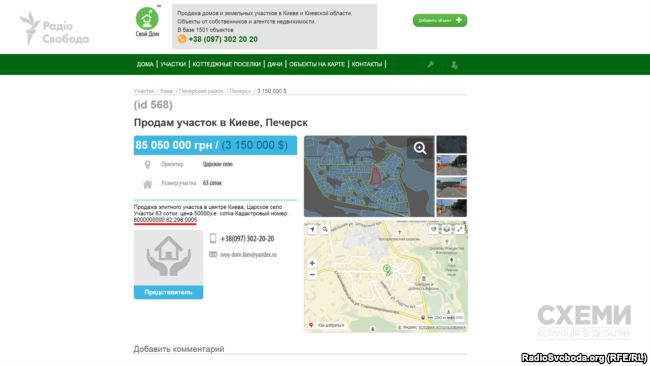This screenshot has width=650, height=366.
Task: Toggle traffic layer on Yandex map
Action: click(434, 229)
